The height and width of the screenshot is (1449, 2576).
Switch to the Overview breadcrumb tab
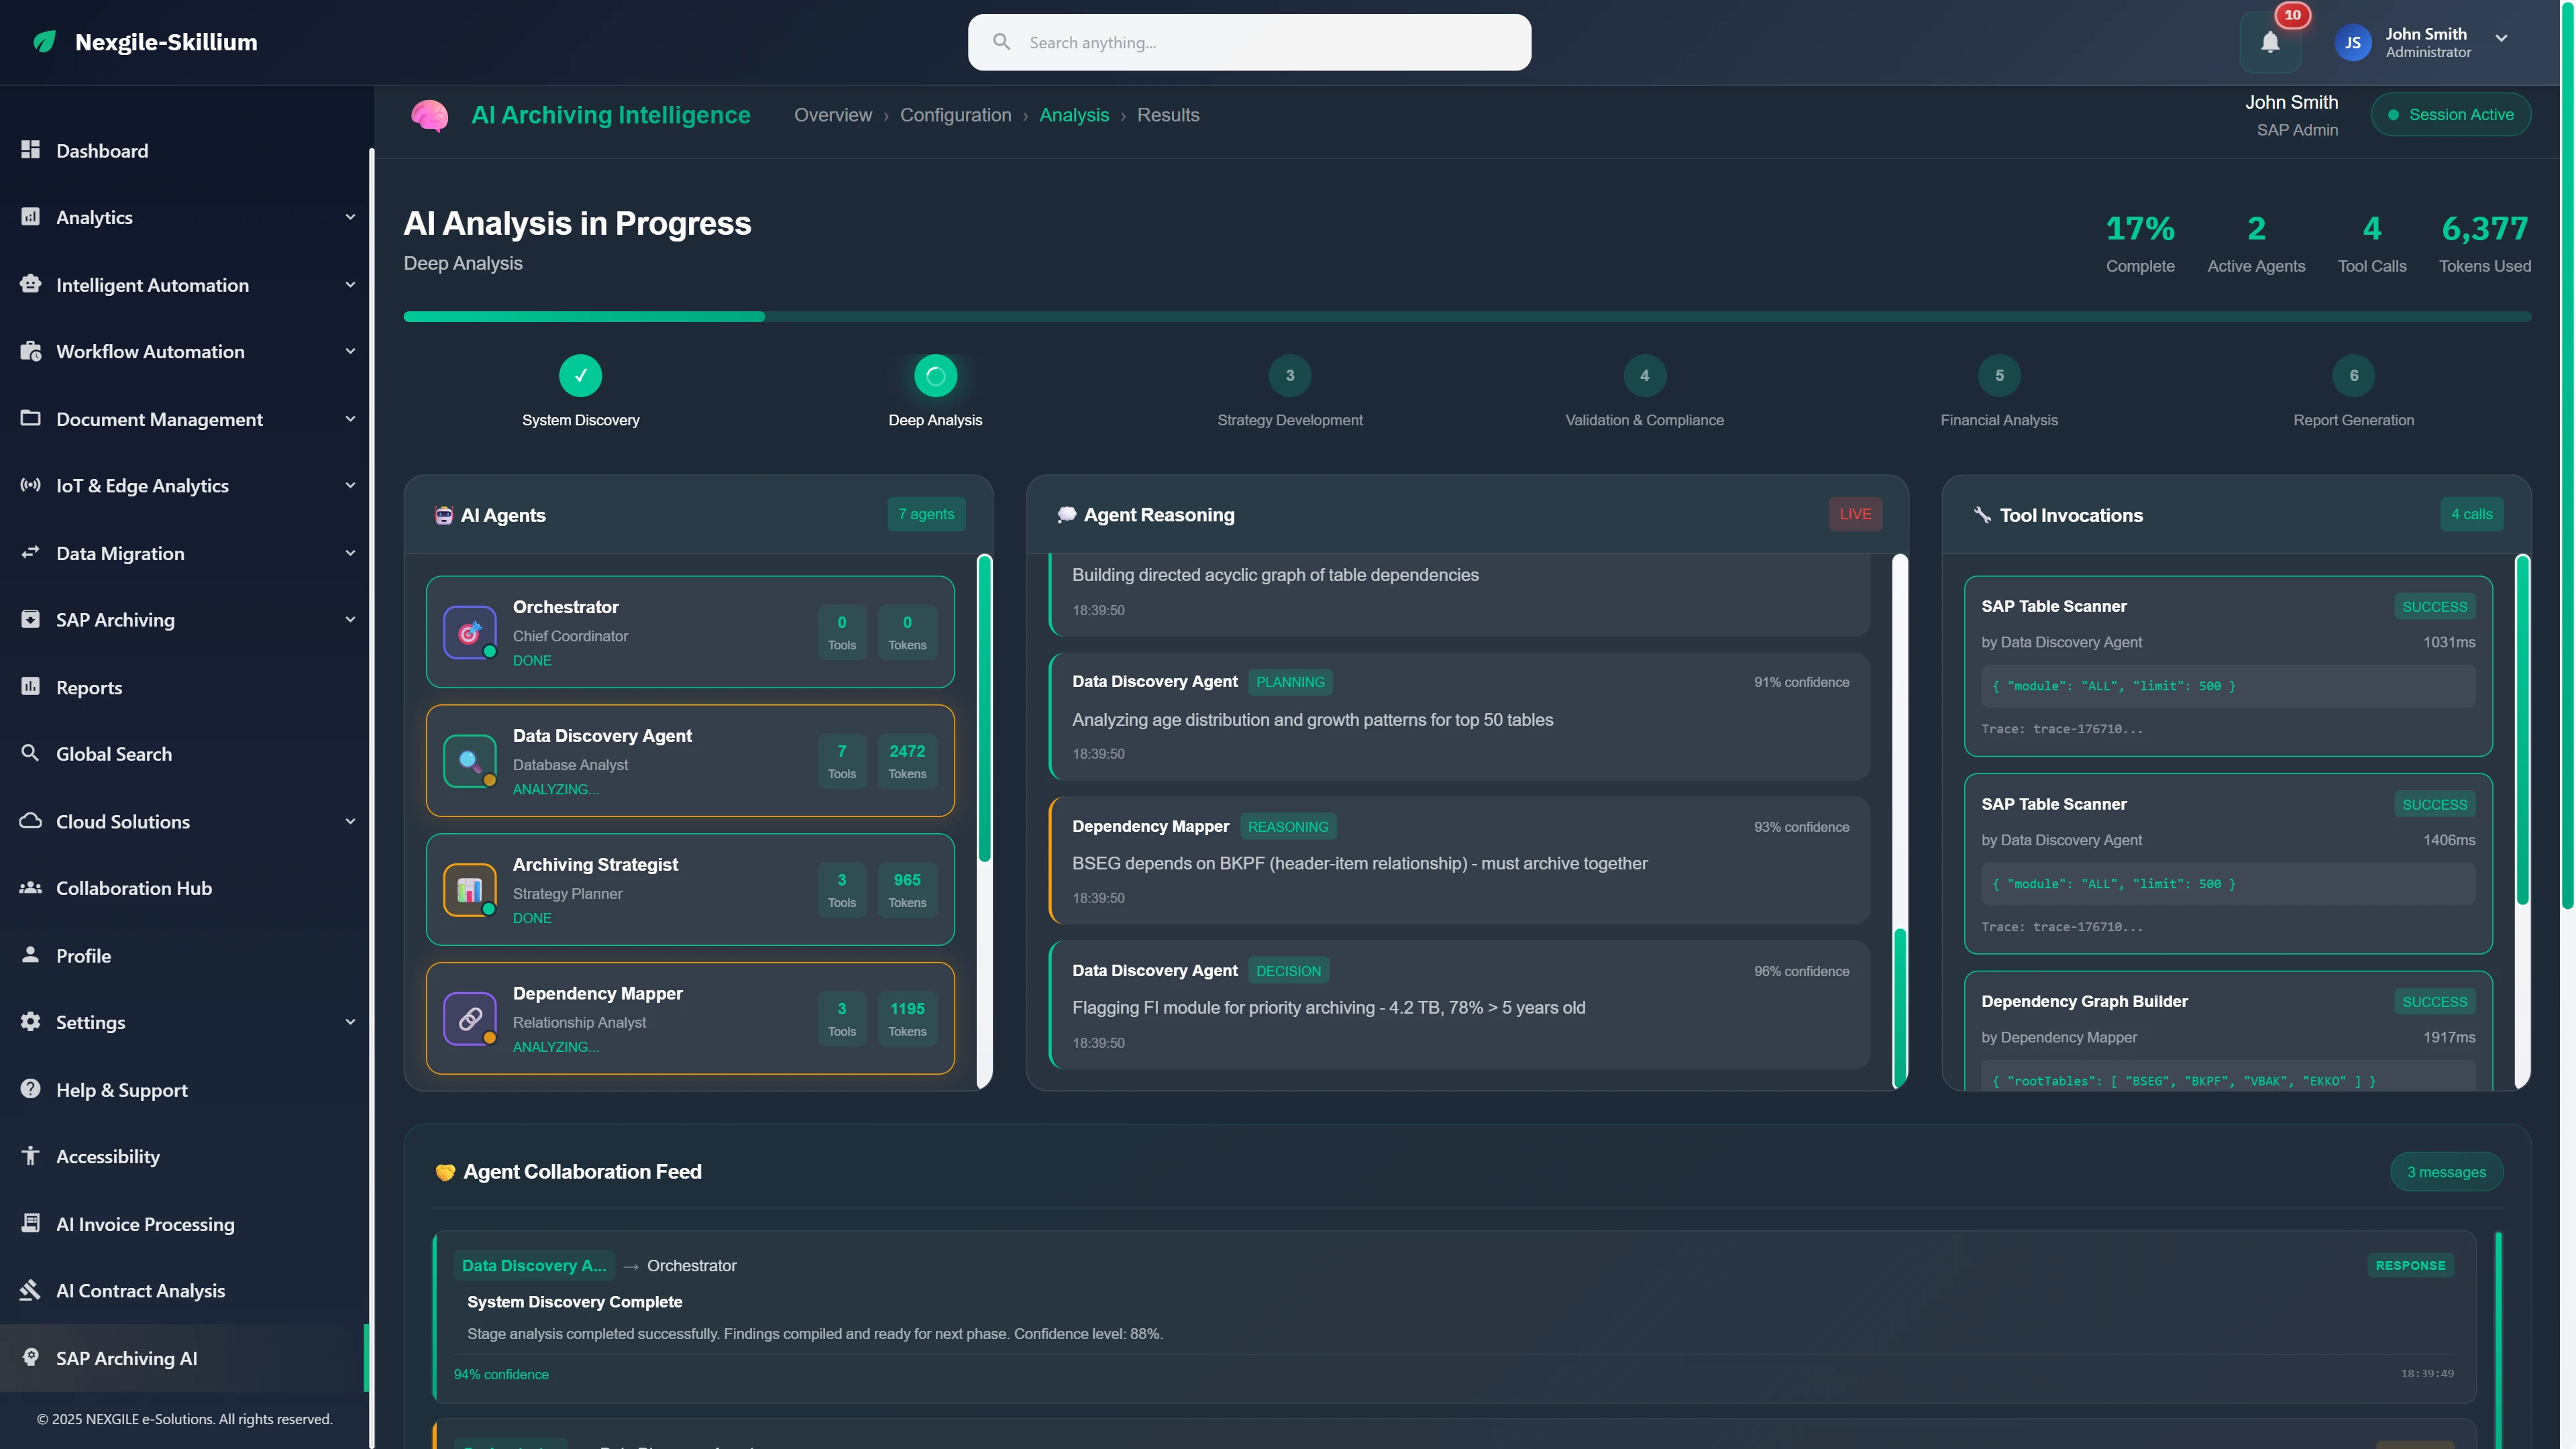(x=833, y=115)
